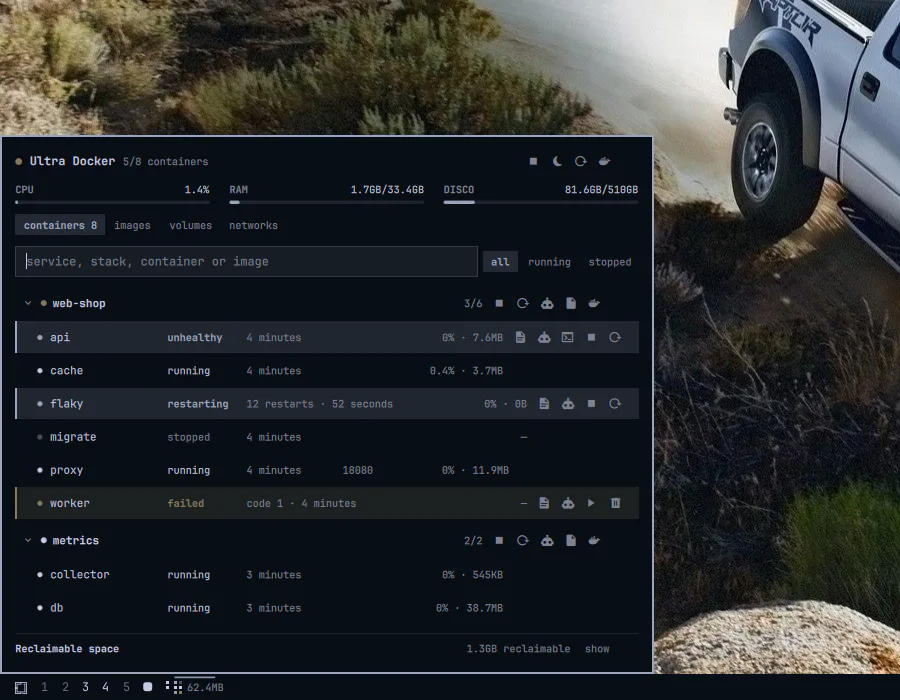Filter list to running containers

click(x=549, y=262)
